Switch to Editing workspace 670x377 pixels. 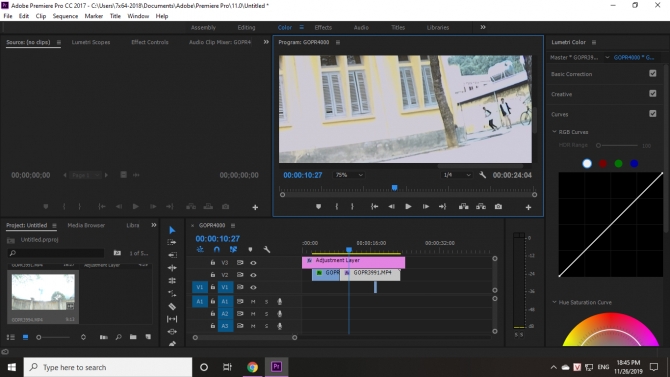(x=246, y=27)
